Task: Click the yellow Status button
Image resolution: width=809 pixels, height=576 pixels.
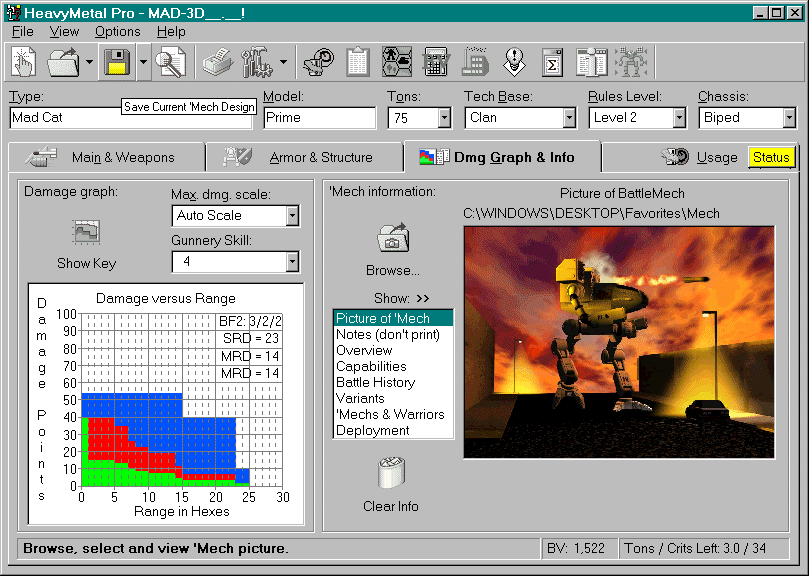Action: point(771,157)
